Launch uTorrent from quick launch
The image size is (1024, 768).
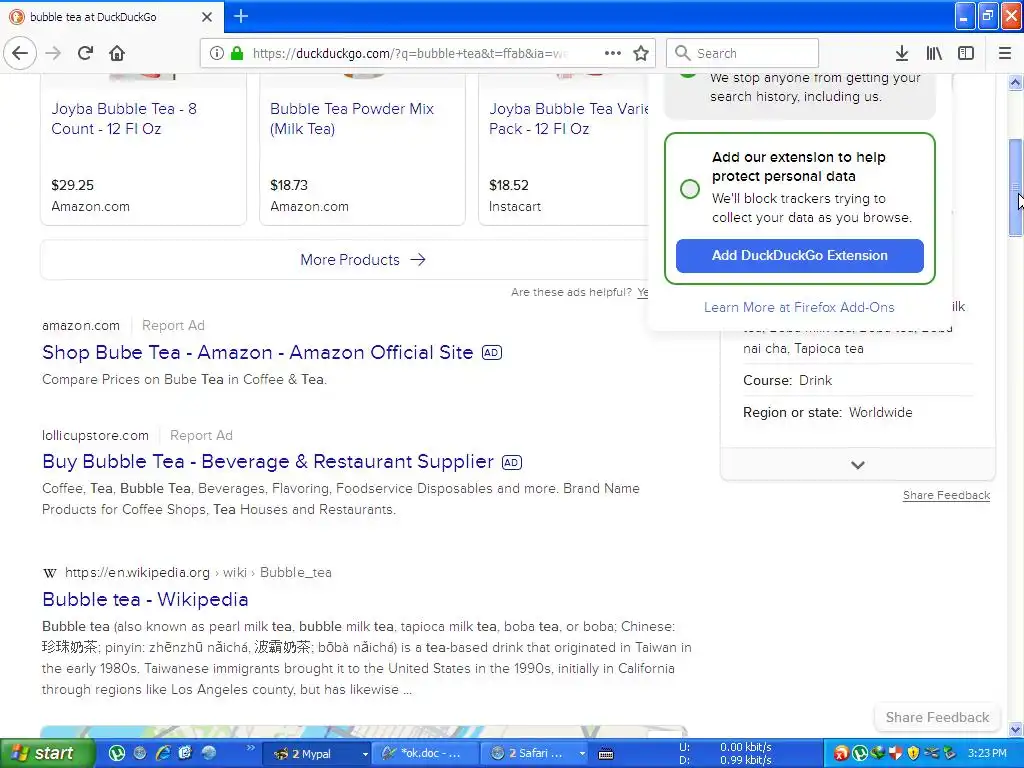tap(117, 753)
